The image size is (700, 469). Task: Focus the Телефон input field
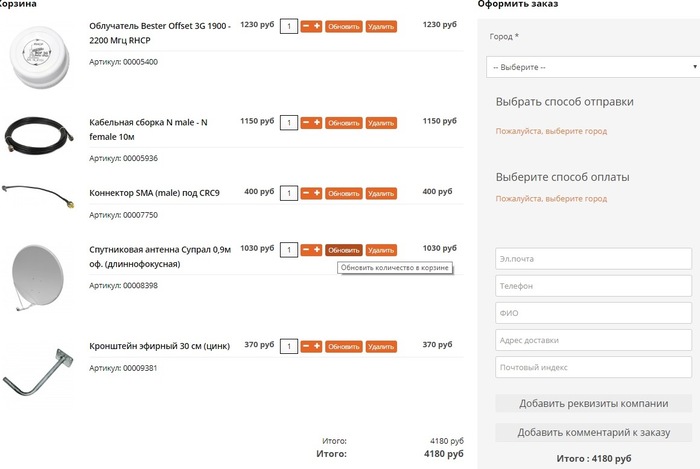click(x=594, y=286)
